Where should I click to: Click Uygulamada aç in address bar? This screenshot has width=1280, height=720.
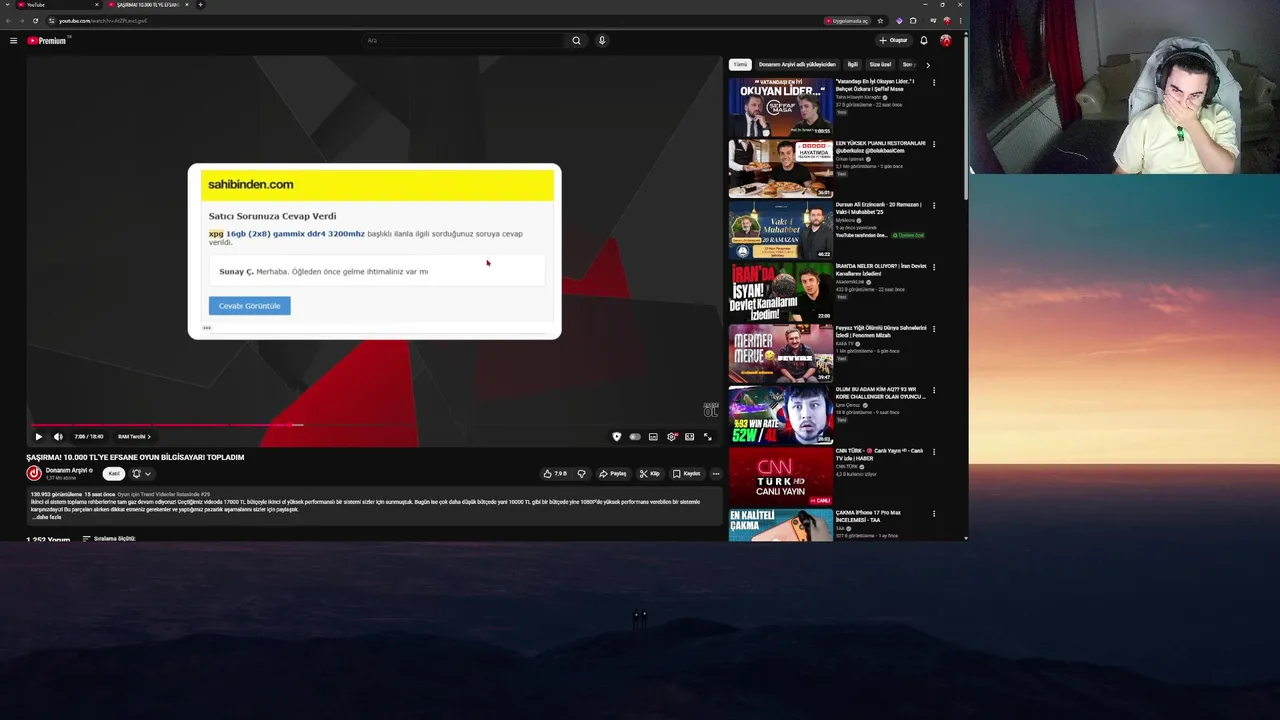(x=846, y=21)
